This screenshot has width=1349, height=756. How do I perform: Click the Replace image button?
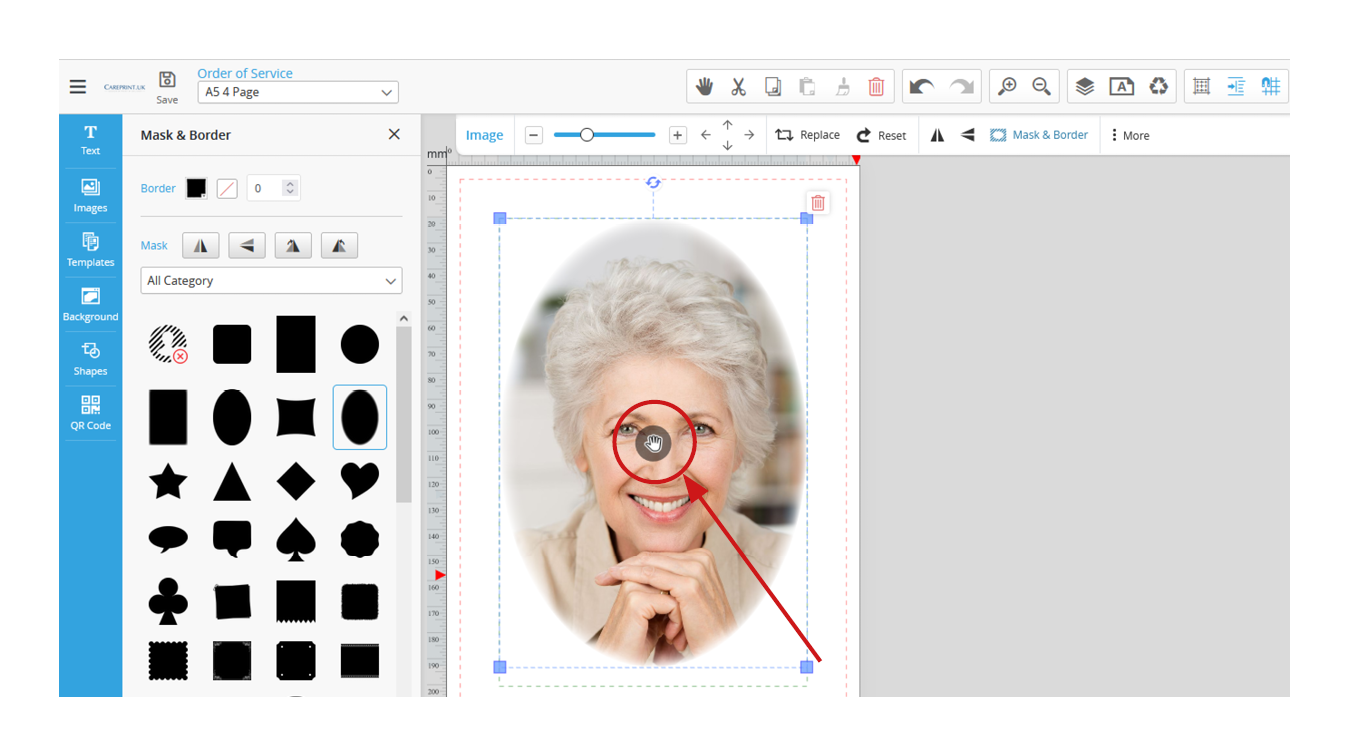pyautogui.click(x=808, y=135)
